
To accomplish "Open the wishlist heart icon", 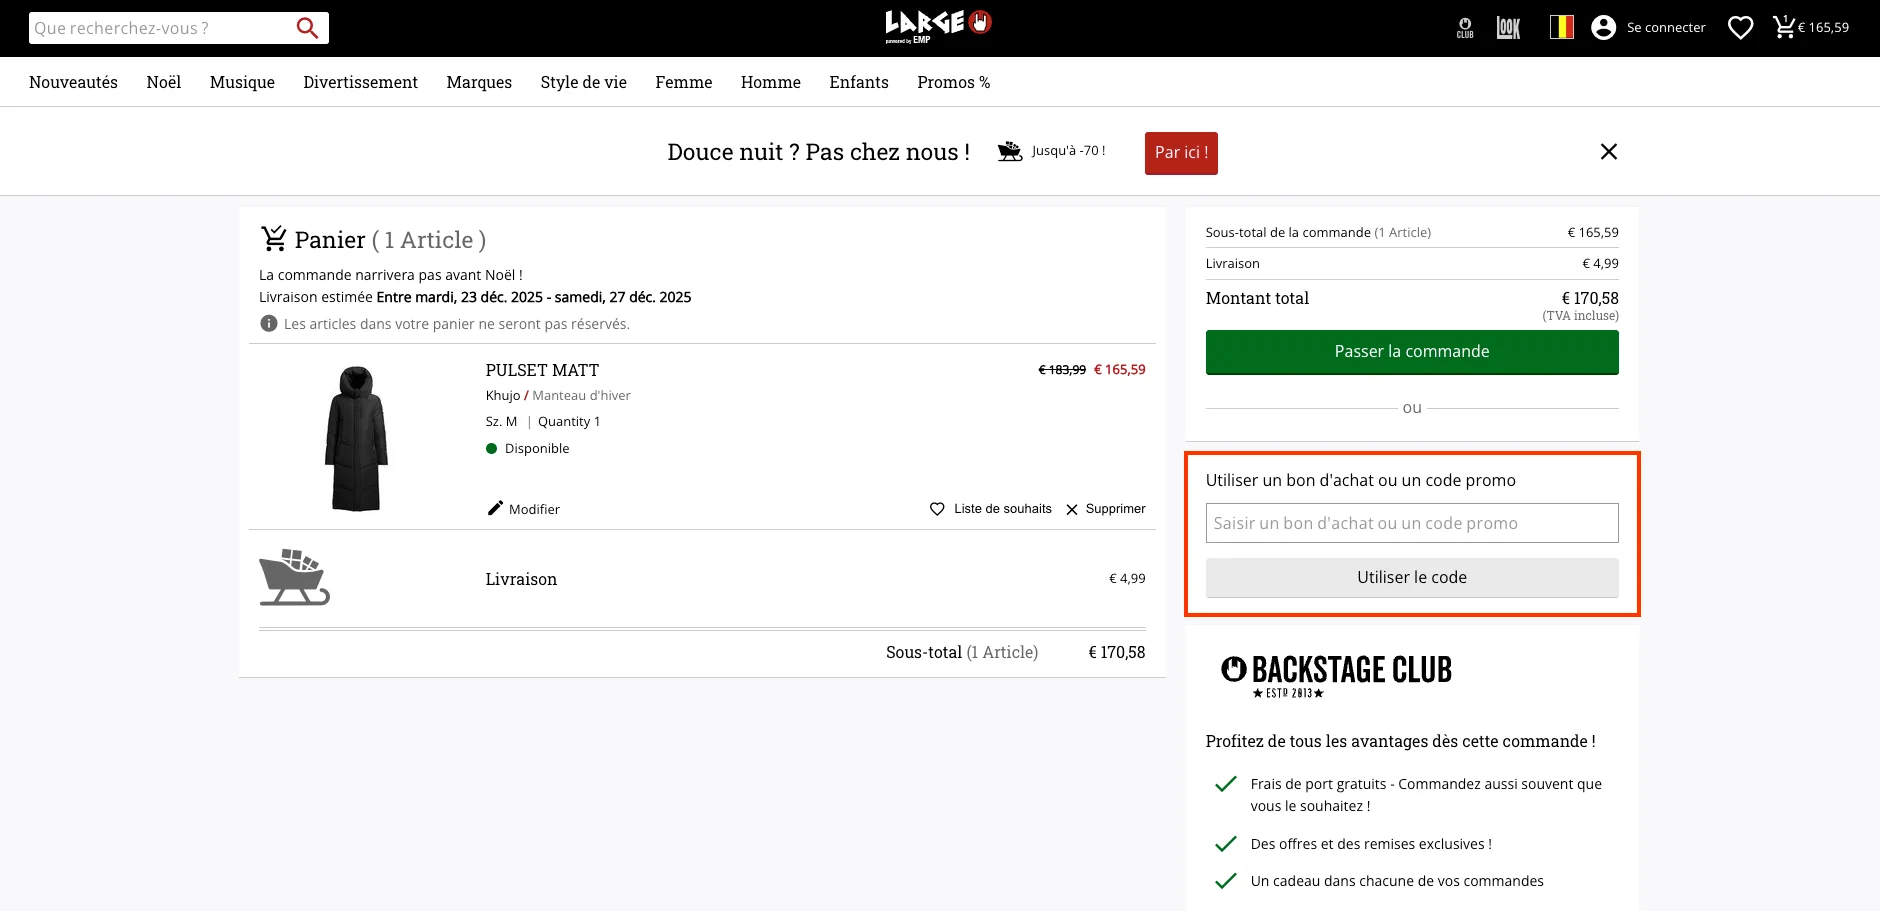I will pyautogui.click(x=1741, y=27).
